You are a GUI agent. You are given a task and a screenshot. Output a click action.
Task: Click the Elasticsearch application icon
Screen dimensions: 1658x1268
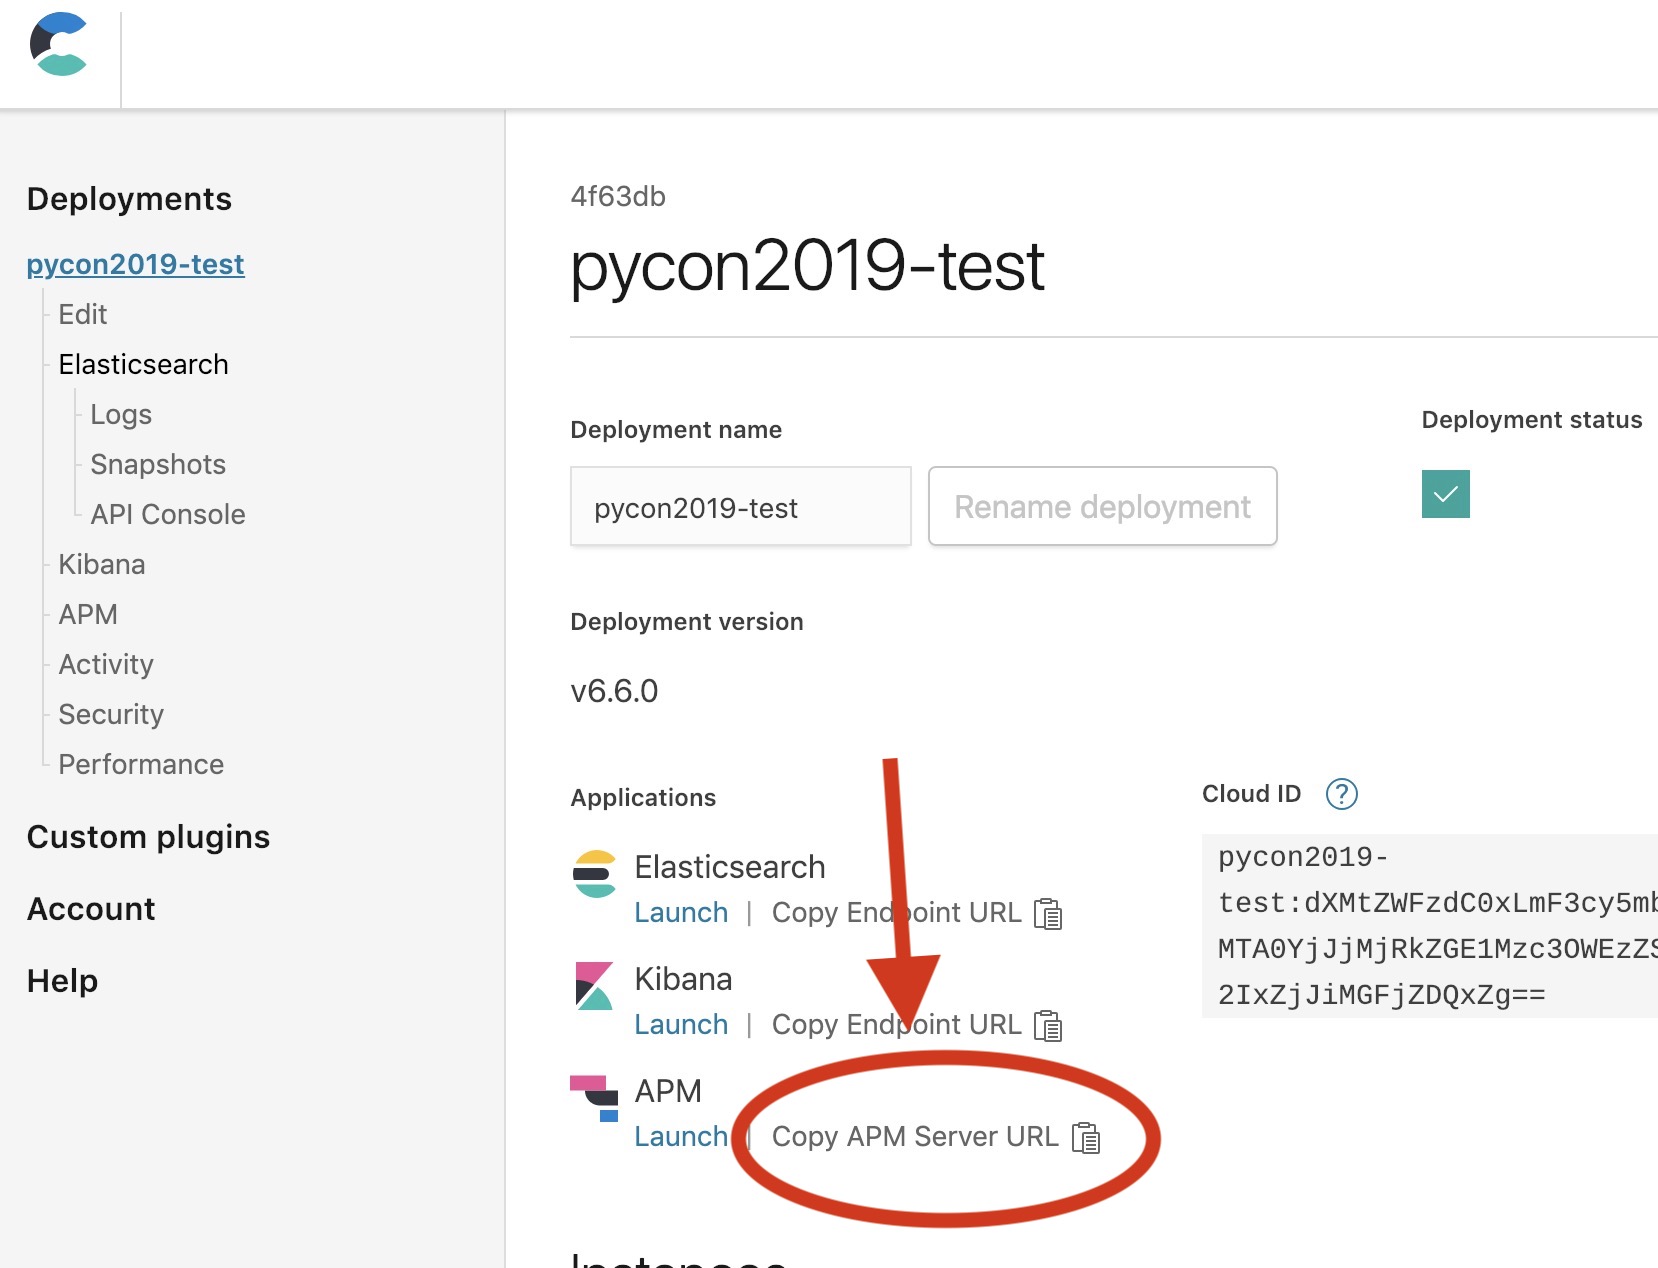pyautogui.click(x=595, y=874)
